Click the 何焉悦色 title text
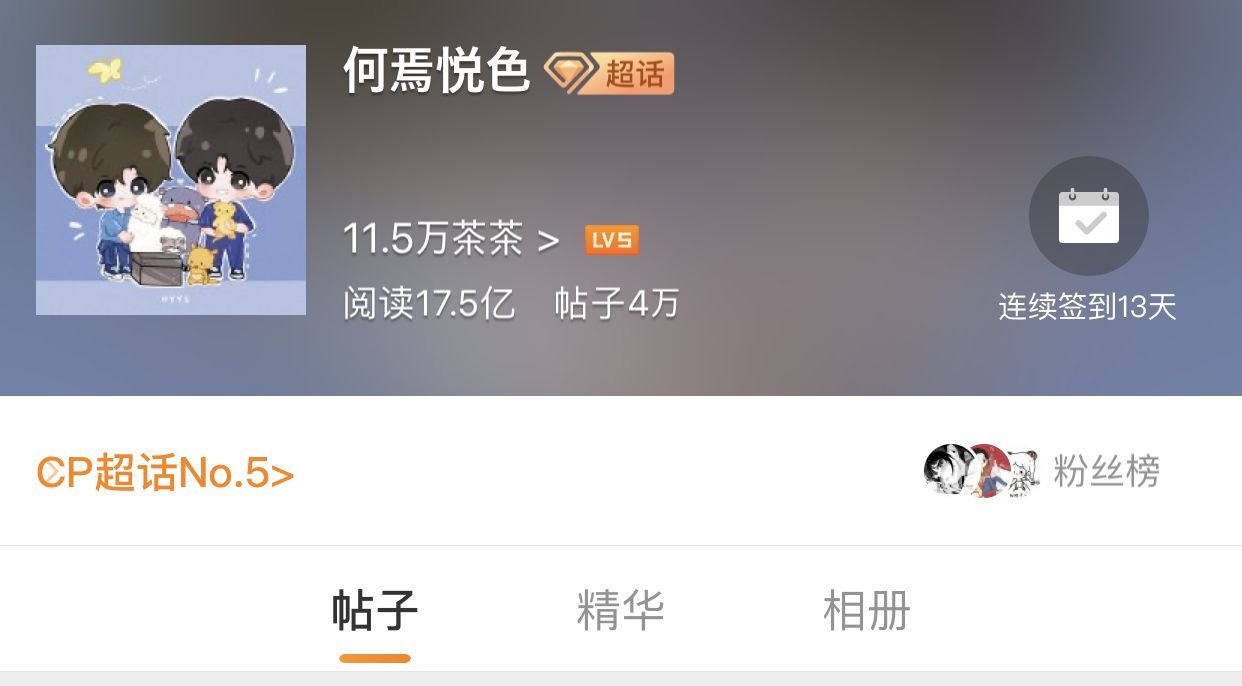Viewport: 1242px width, 686px height. pos(436,71)
